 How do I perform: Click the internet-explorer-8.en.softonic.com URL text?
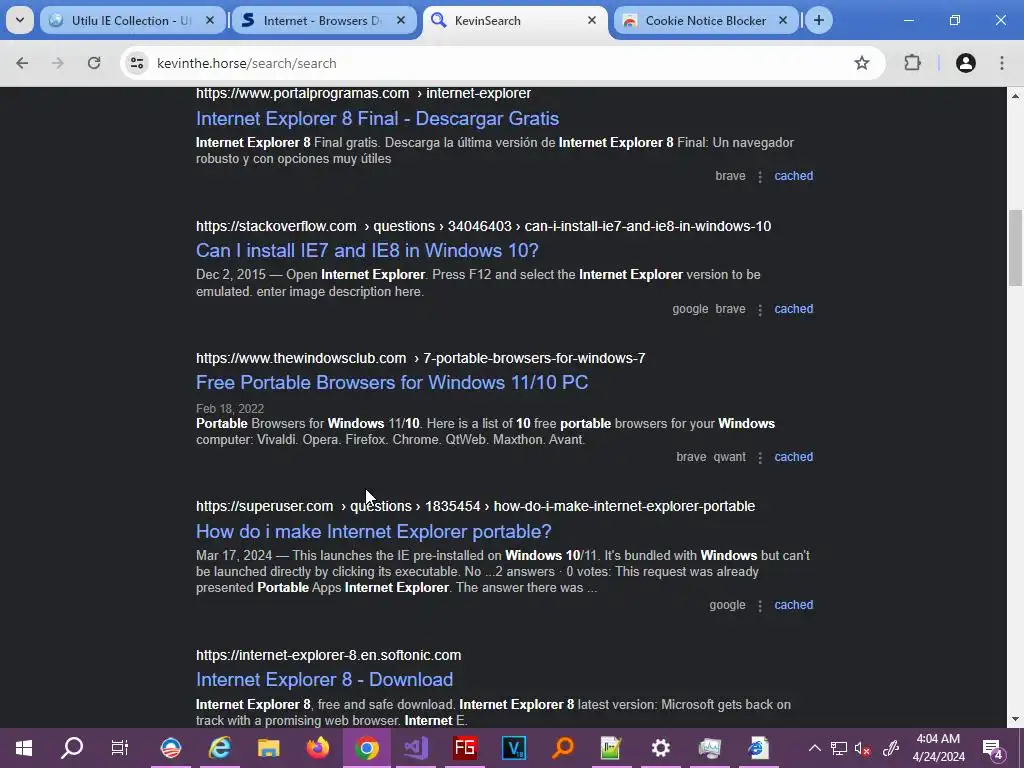(328, 655)
